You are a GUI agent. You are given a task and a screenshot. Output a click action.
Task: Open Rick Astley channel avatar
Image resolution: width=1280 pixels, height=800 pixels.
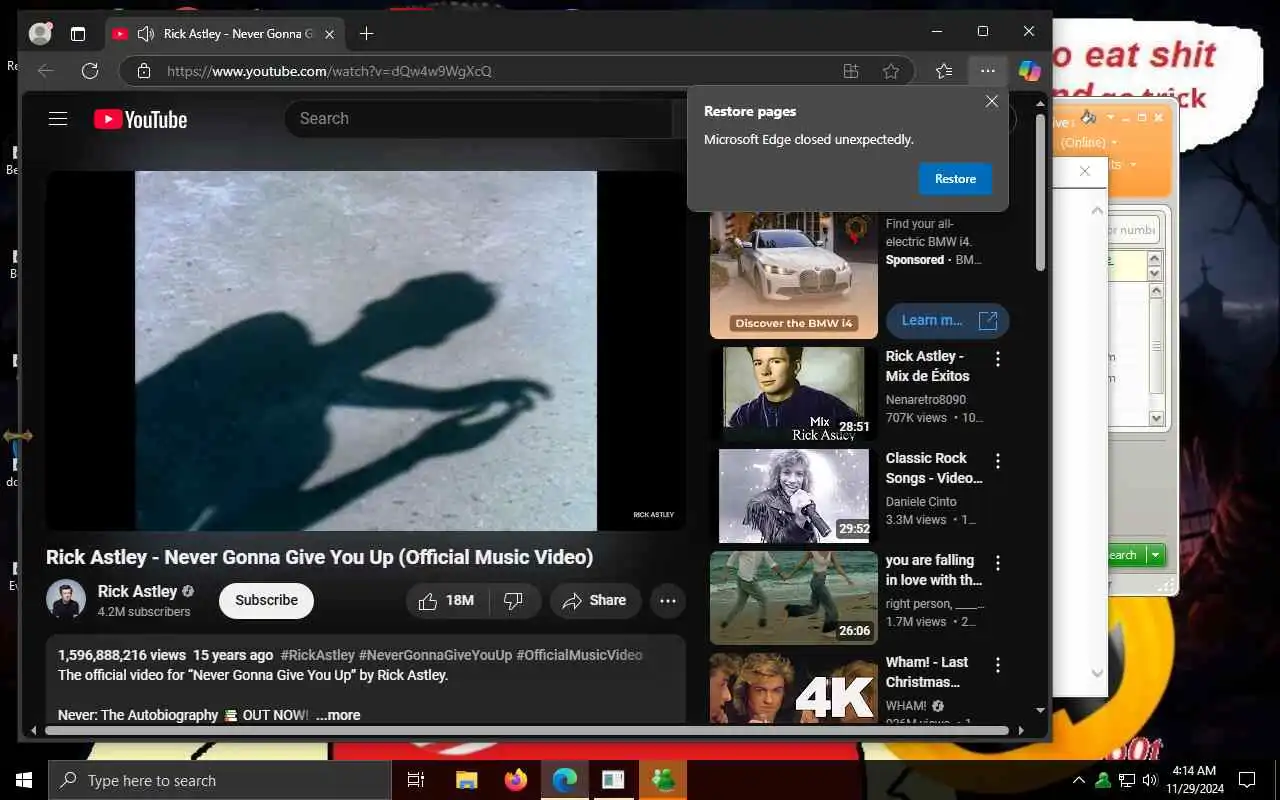tap(66, 599)
